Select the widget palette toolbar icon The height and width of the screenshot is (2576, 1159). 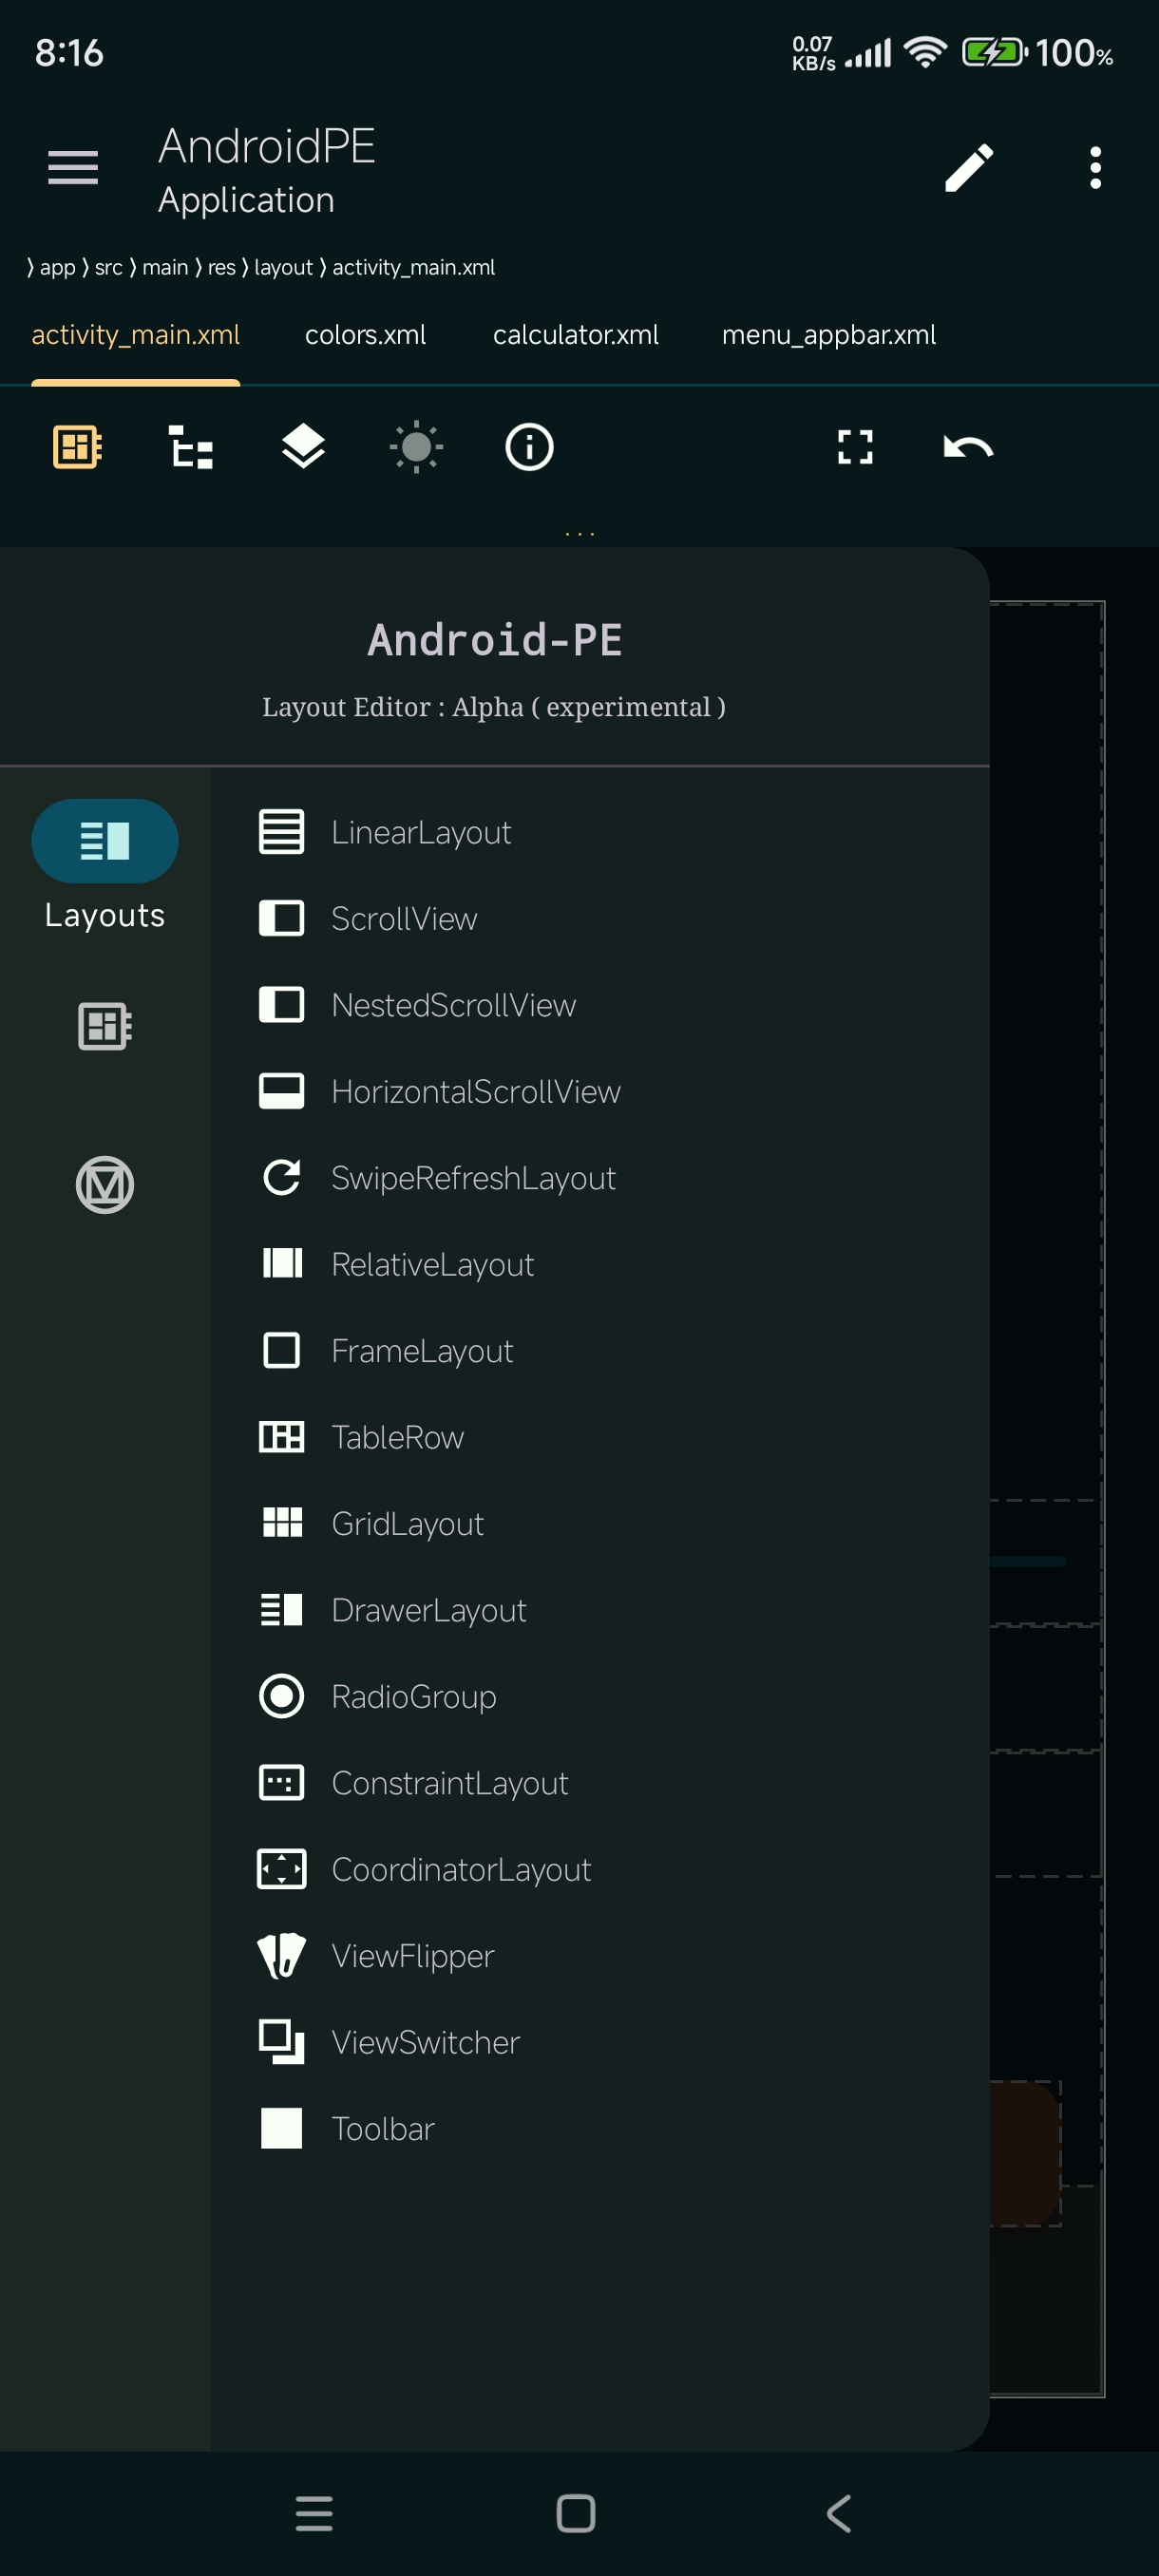click(x=76, y=447)
